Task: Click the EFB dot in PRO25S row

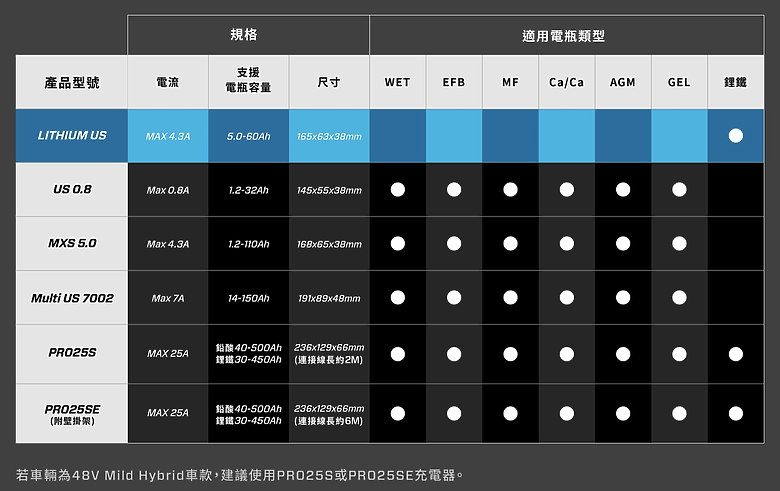Action: [x=454, y=354]
